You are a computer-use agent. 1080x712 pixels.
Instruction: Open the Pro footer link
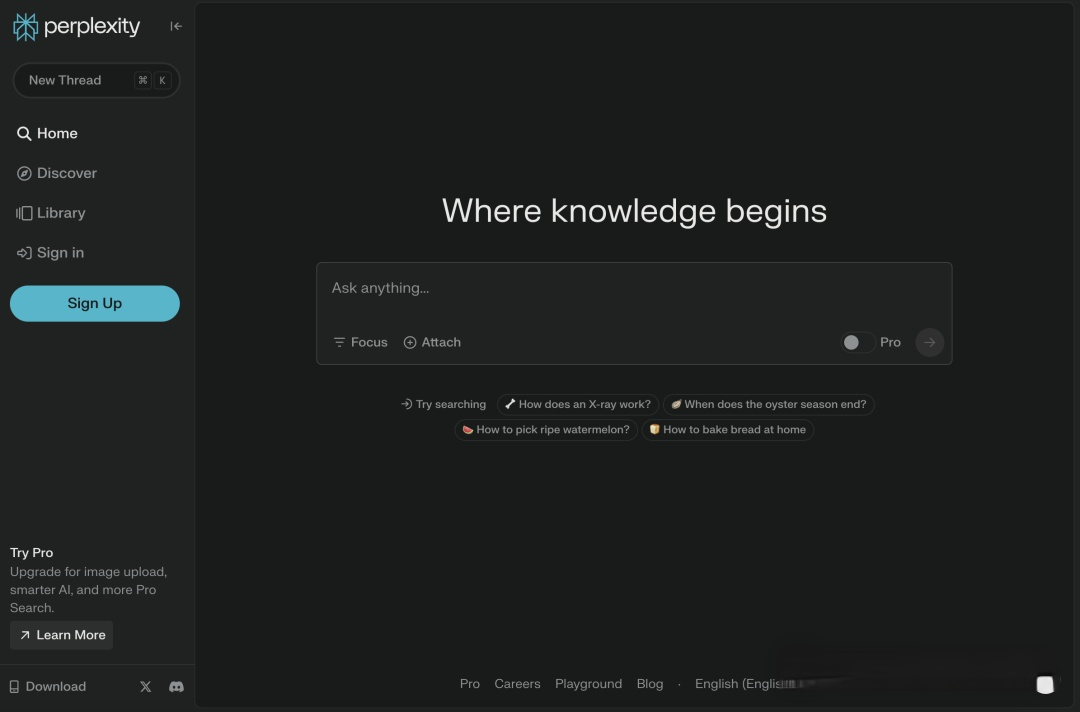470,684
